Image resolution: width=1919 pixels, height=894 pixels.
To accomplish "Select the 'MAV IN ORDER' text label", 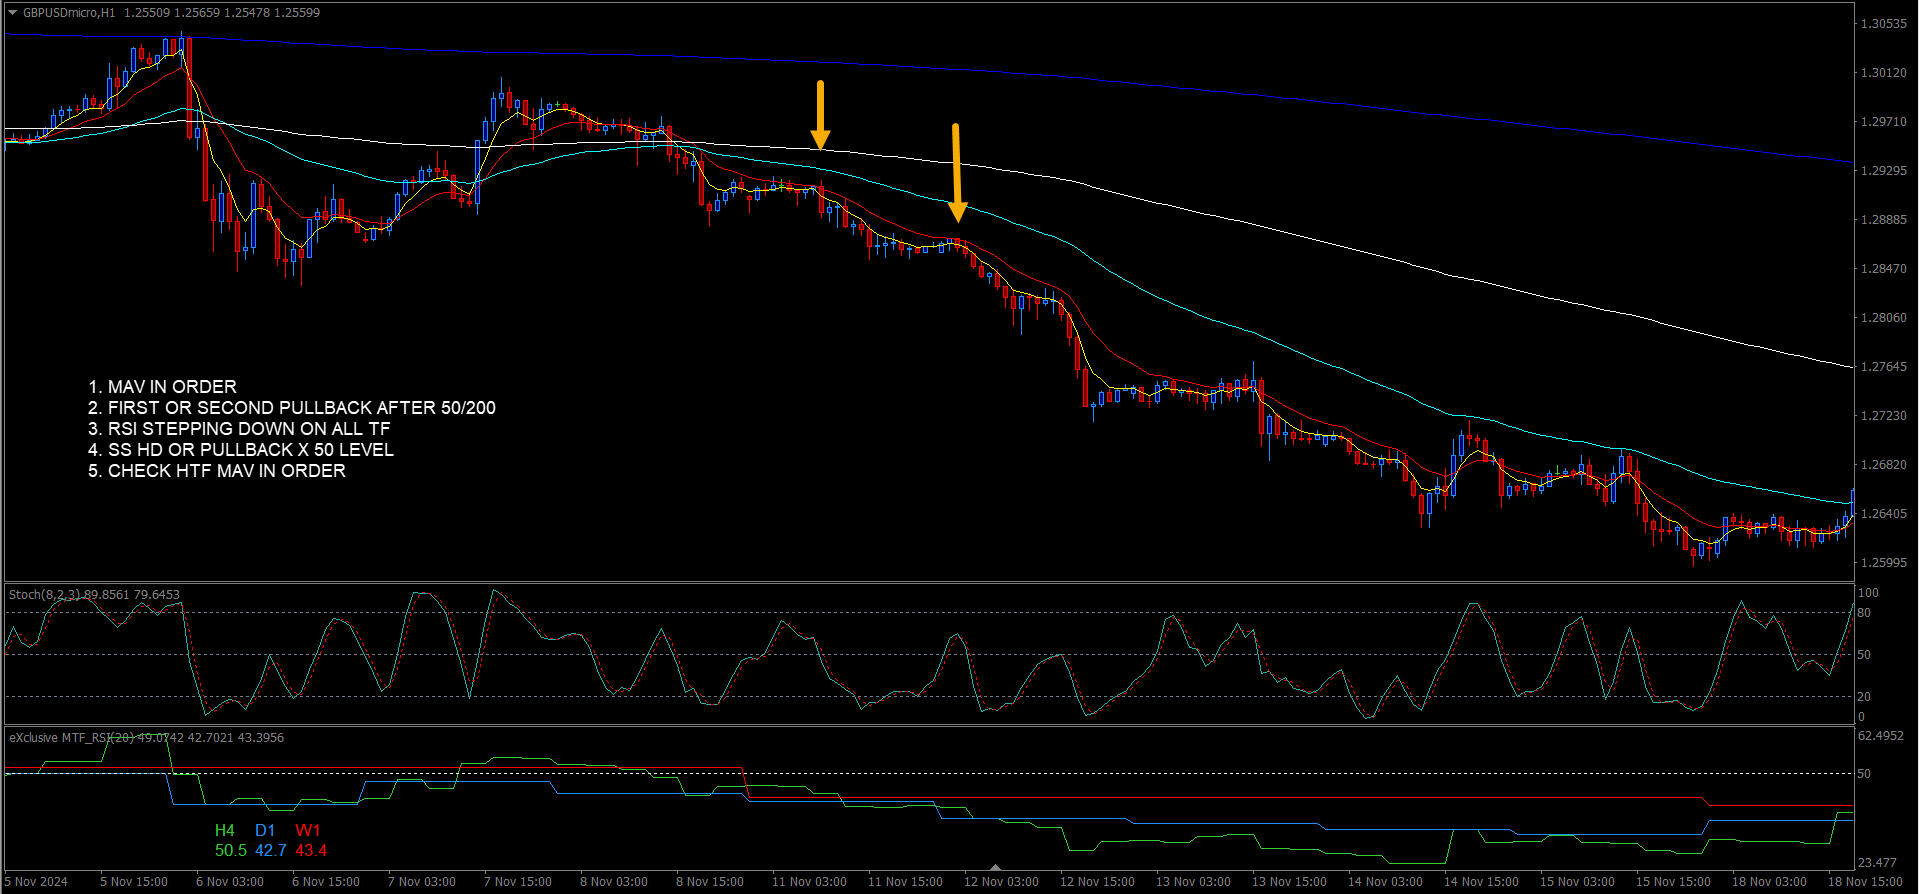I will tap(162, 387).
